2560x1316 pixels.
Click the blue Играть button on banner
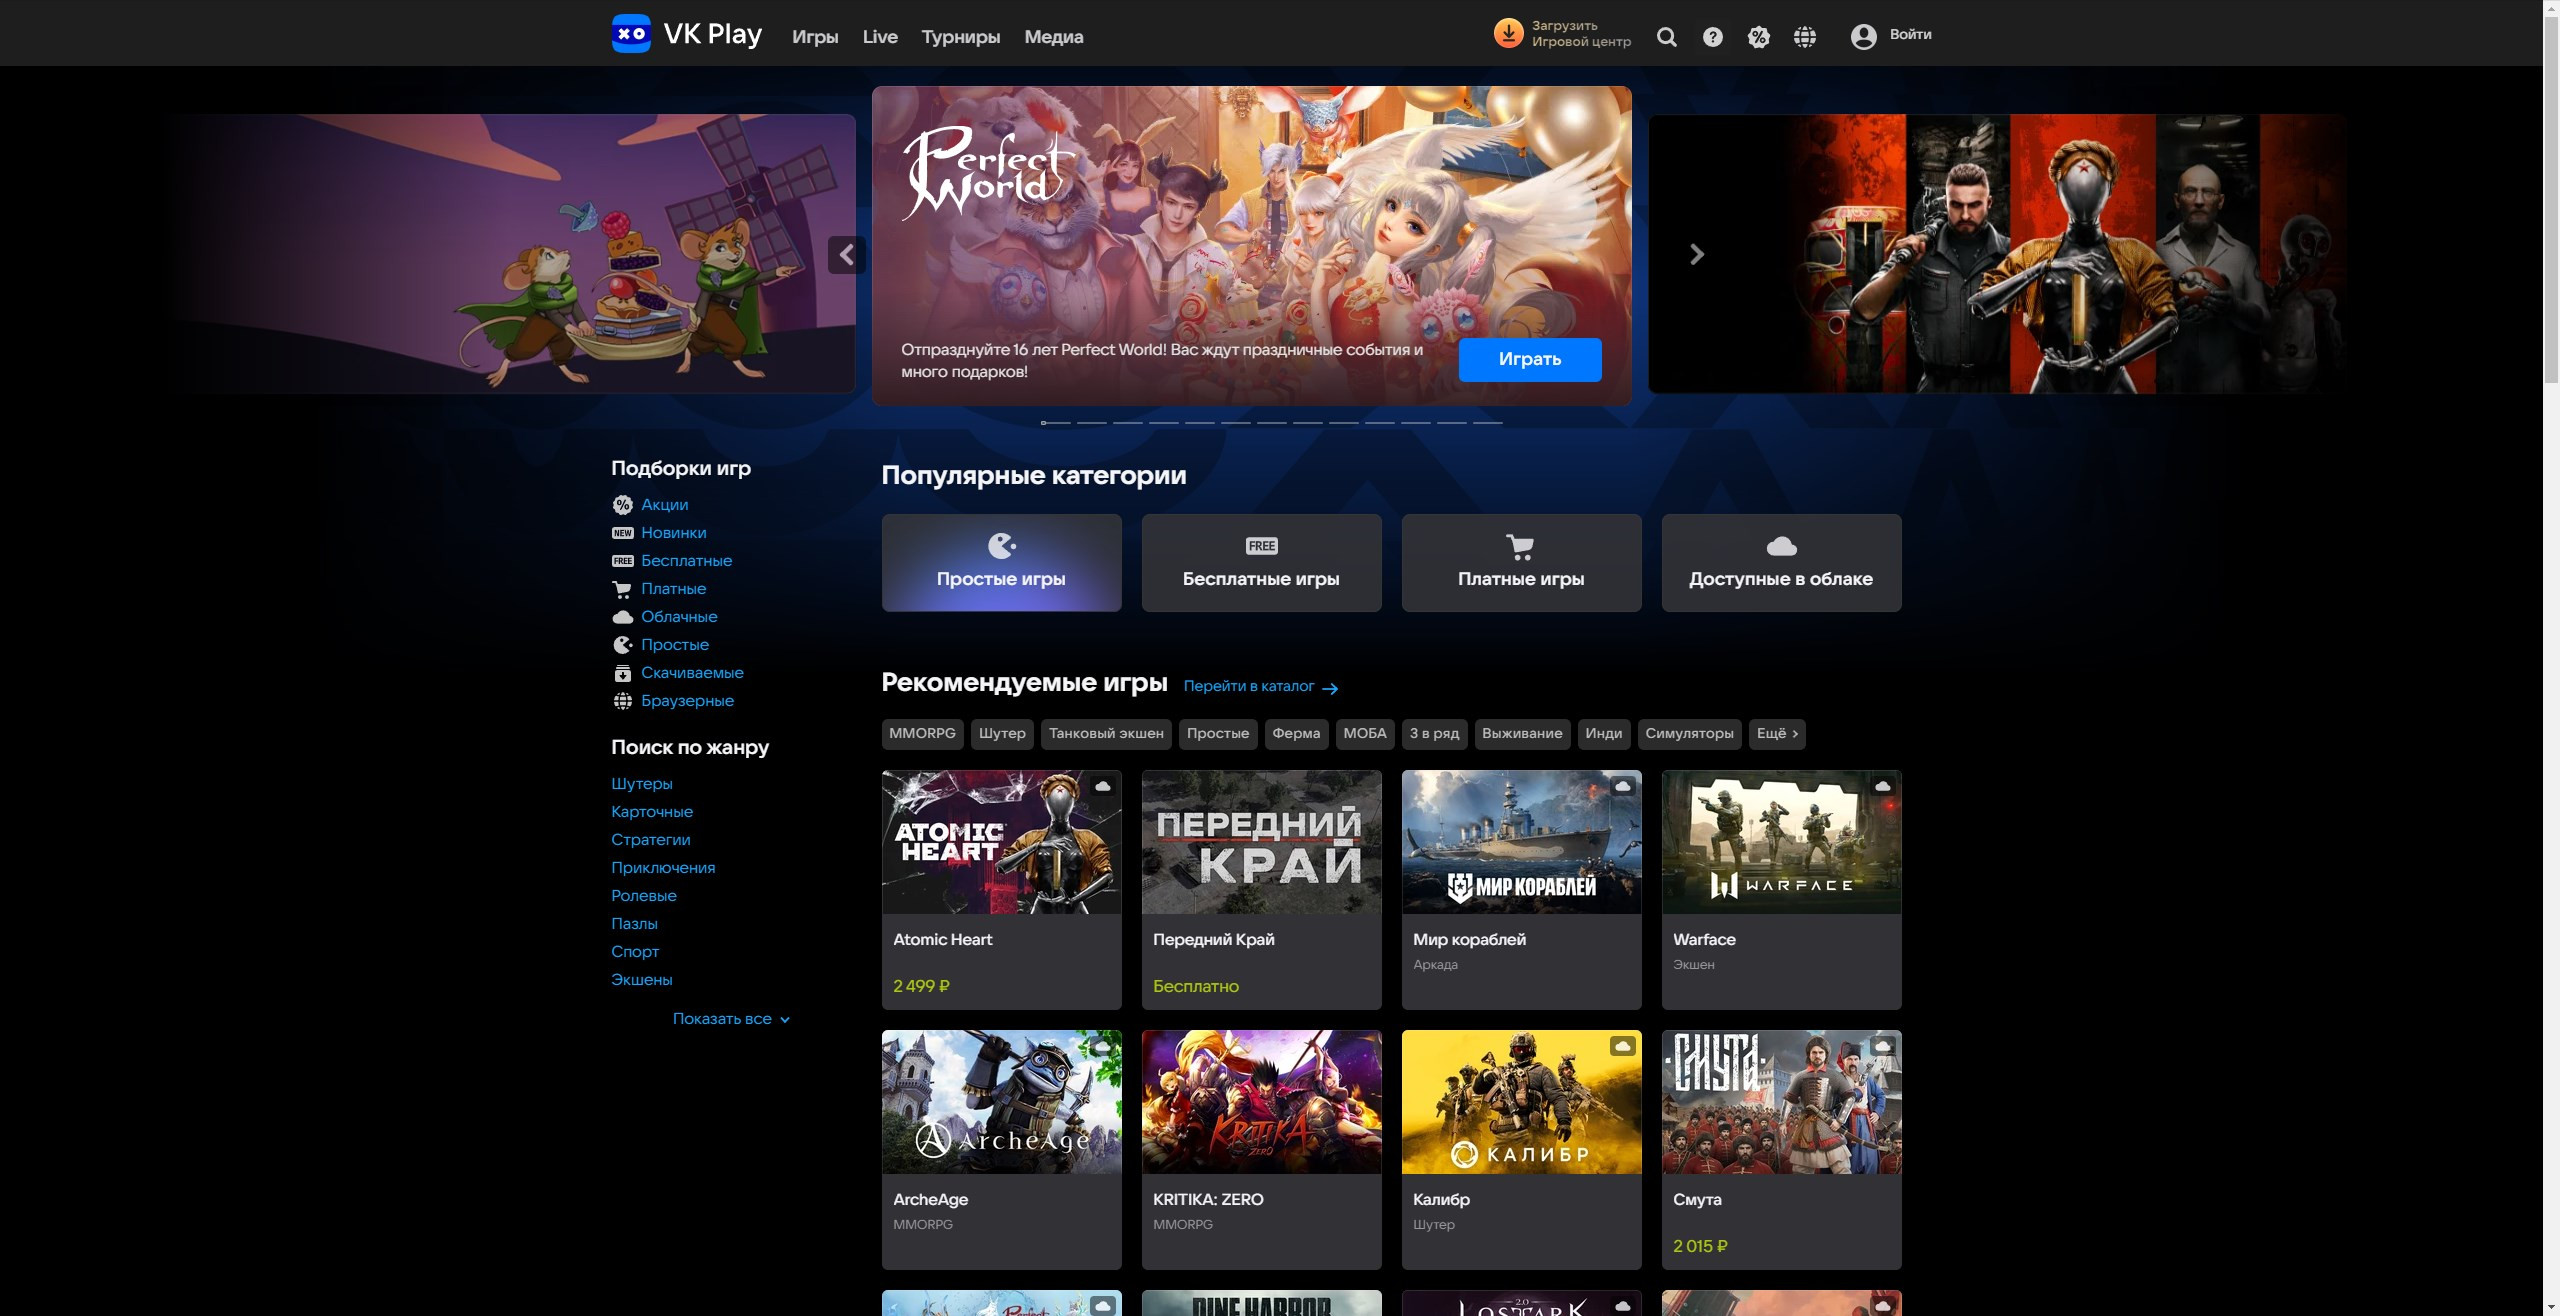pos(1530,360)
